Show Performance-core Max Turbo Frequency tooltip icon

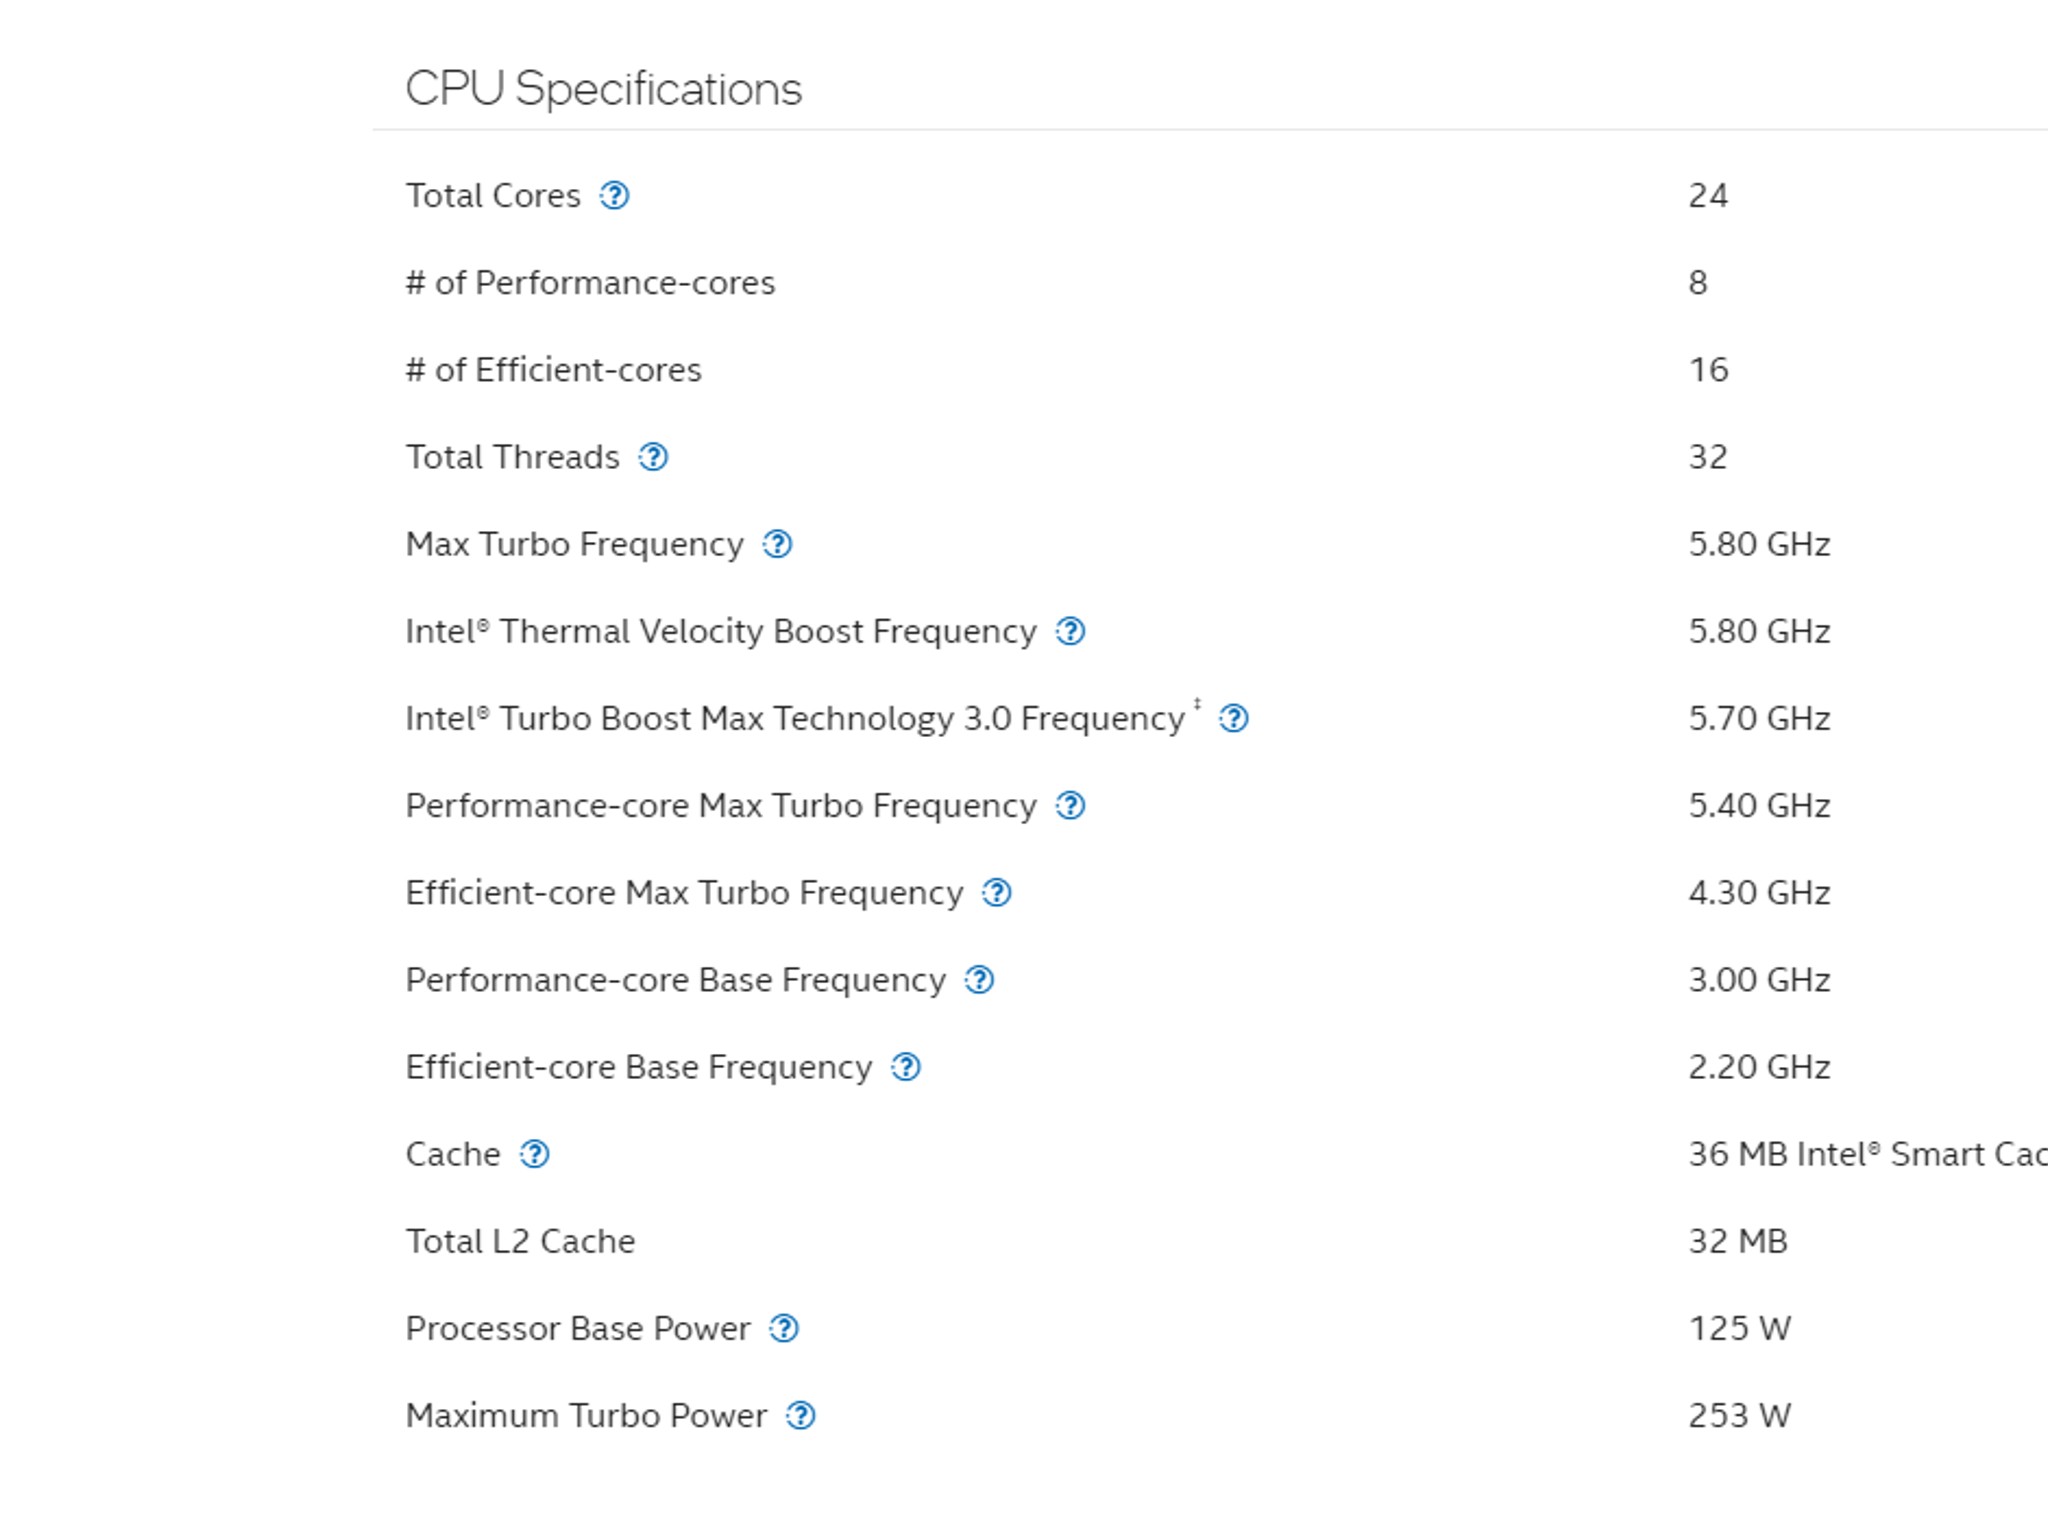click(1070, 805)
